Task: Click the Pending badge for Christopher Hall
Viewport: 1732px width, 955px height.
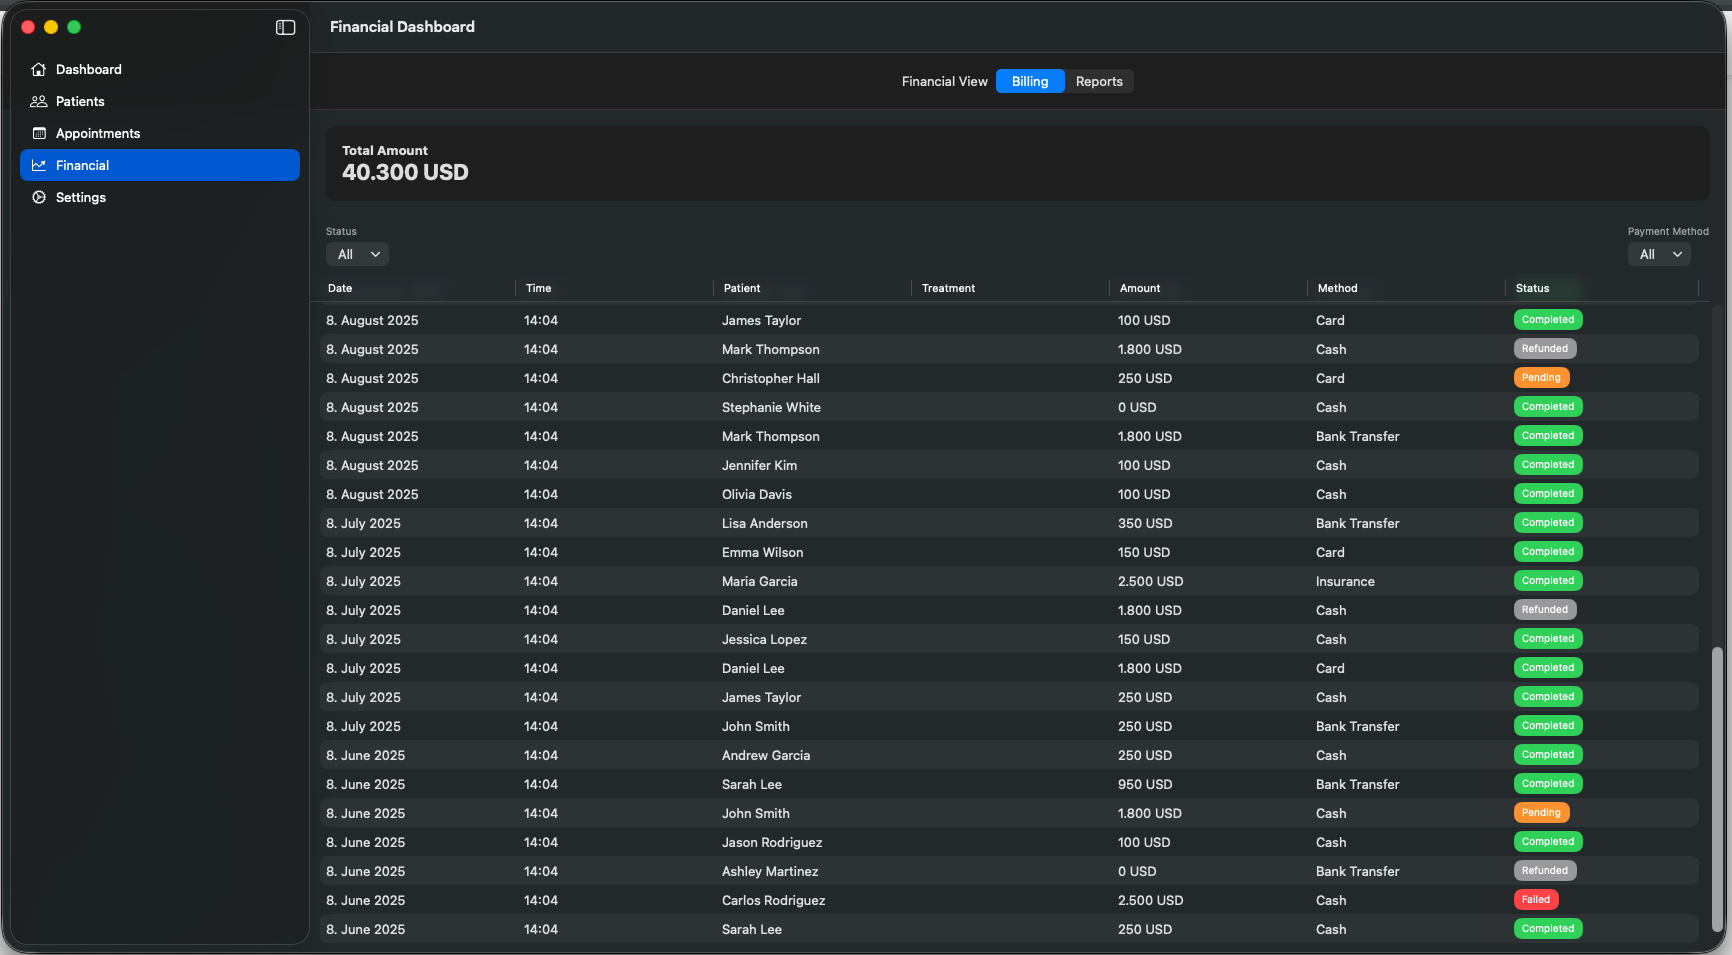Action: pos(1541,377)
